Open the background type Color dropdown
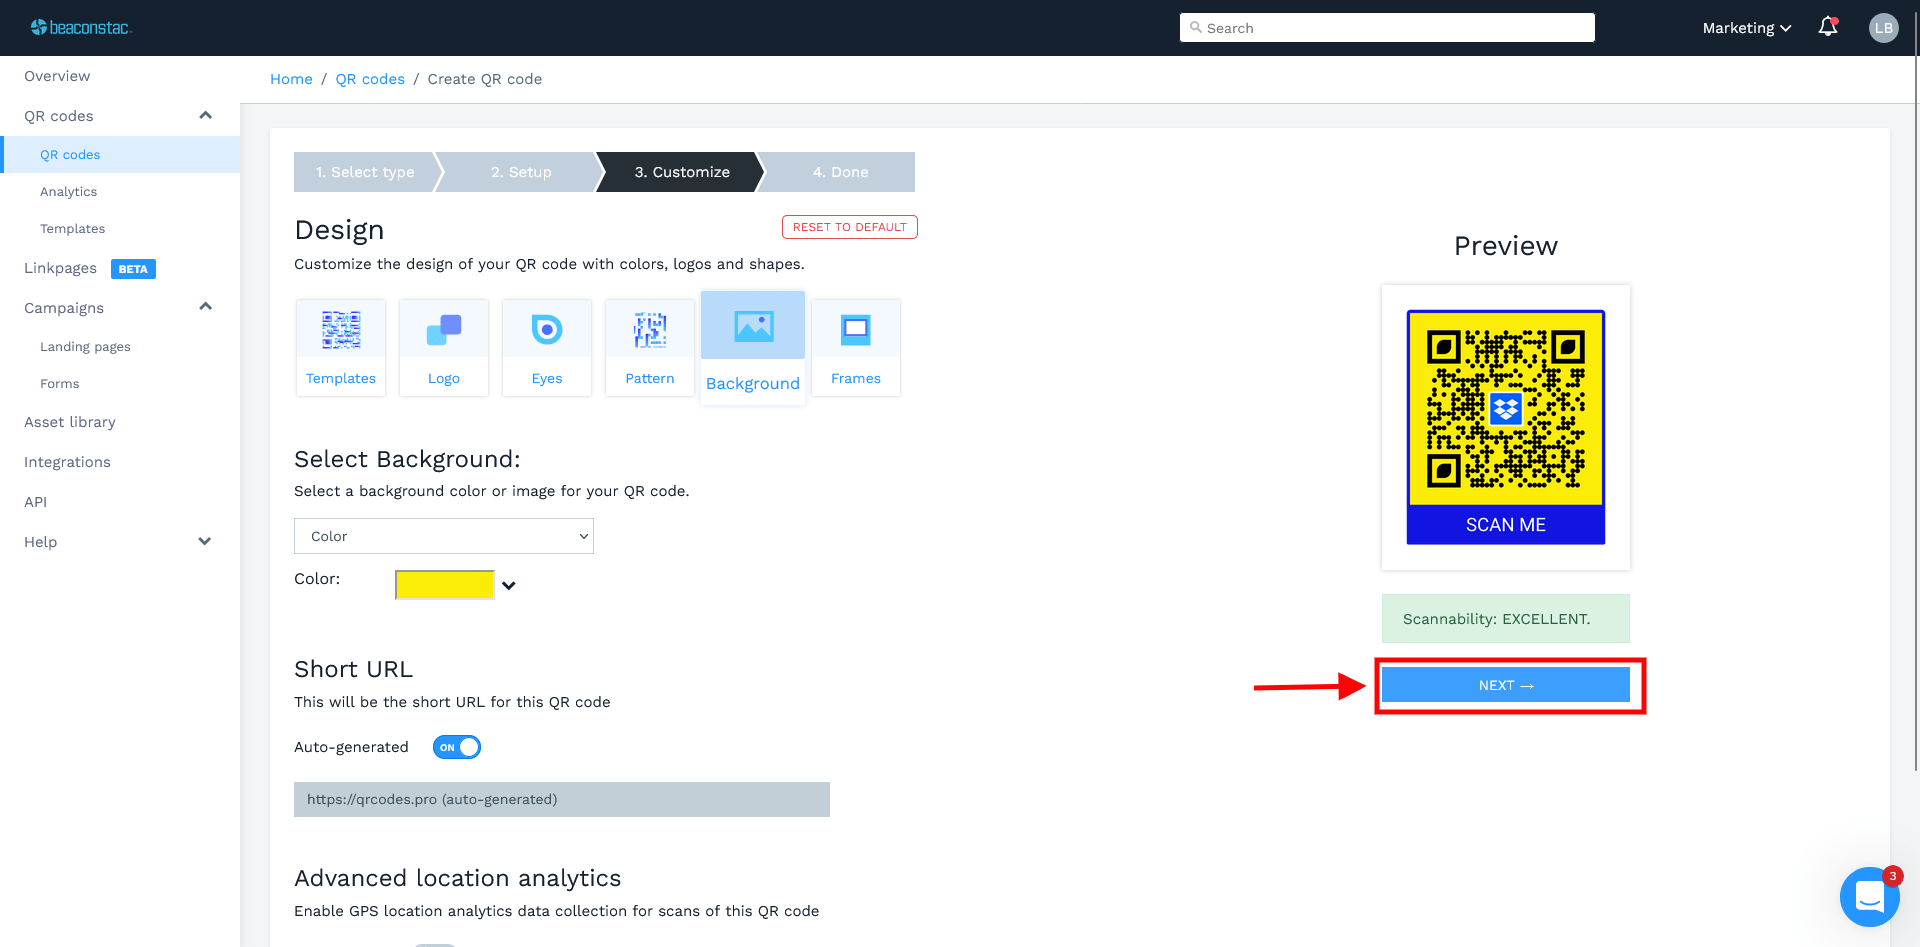The width and height of the screenshot is (1920, 947). click(444, 536)
